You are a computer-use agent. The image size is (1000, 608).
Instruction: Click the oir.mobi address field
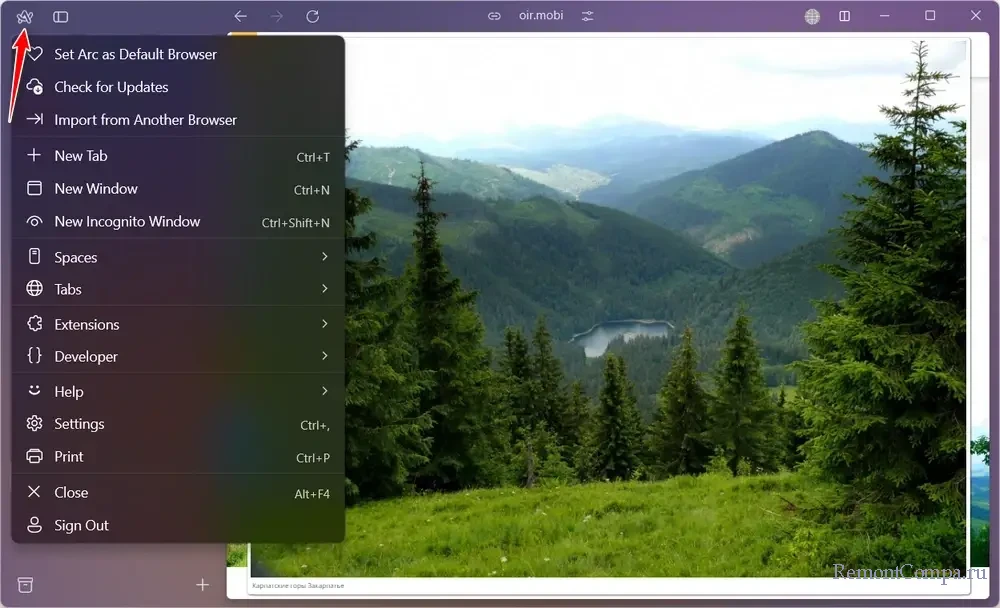click(x=539, y=17)
